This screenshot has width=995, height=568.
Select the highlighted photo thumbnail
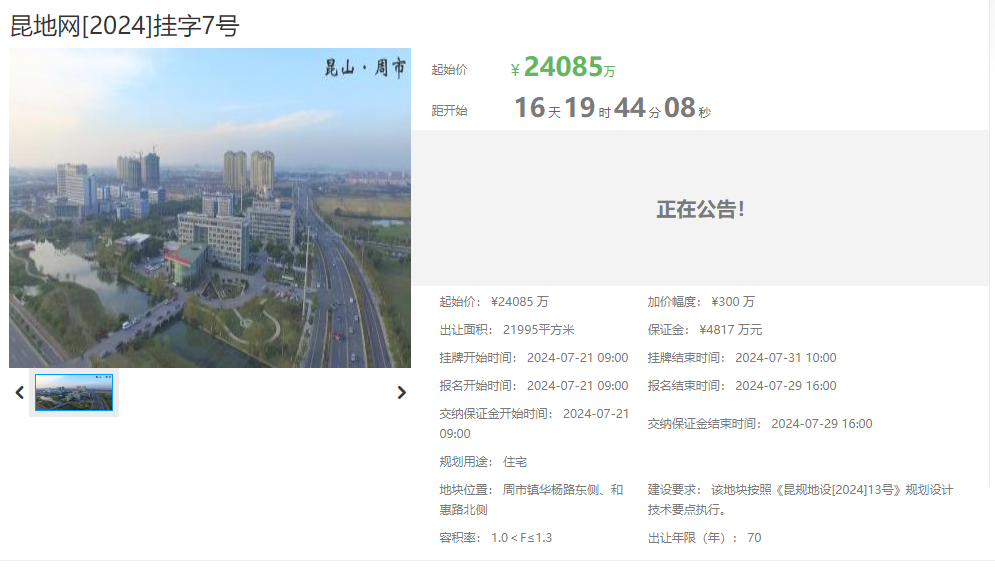[x=74, y=393]
